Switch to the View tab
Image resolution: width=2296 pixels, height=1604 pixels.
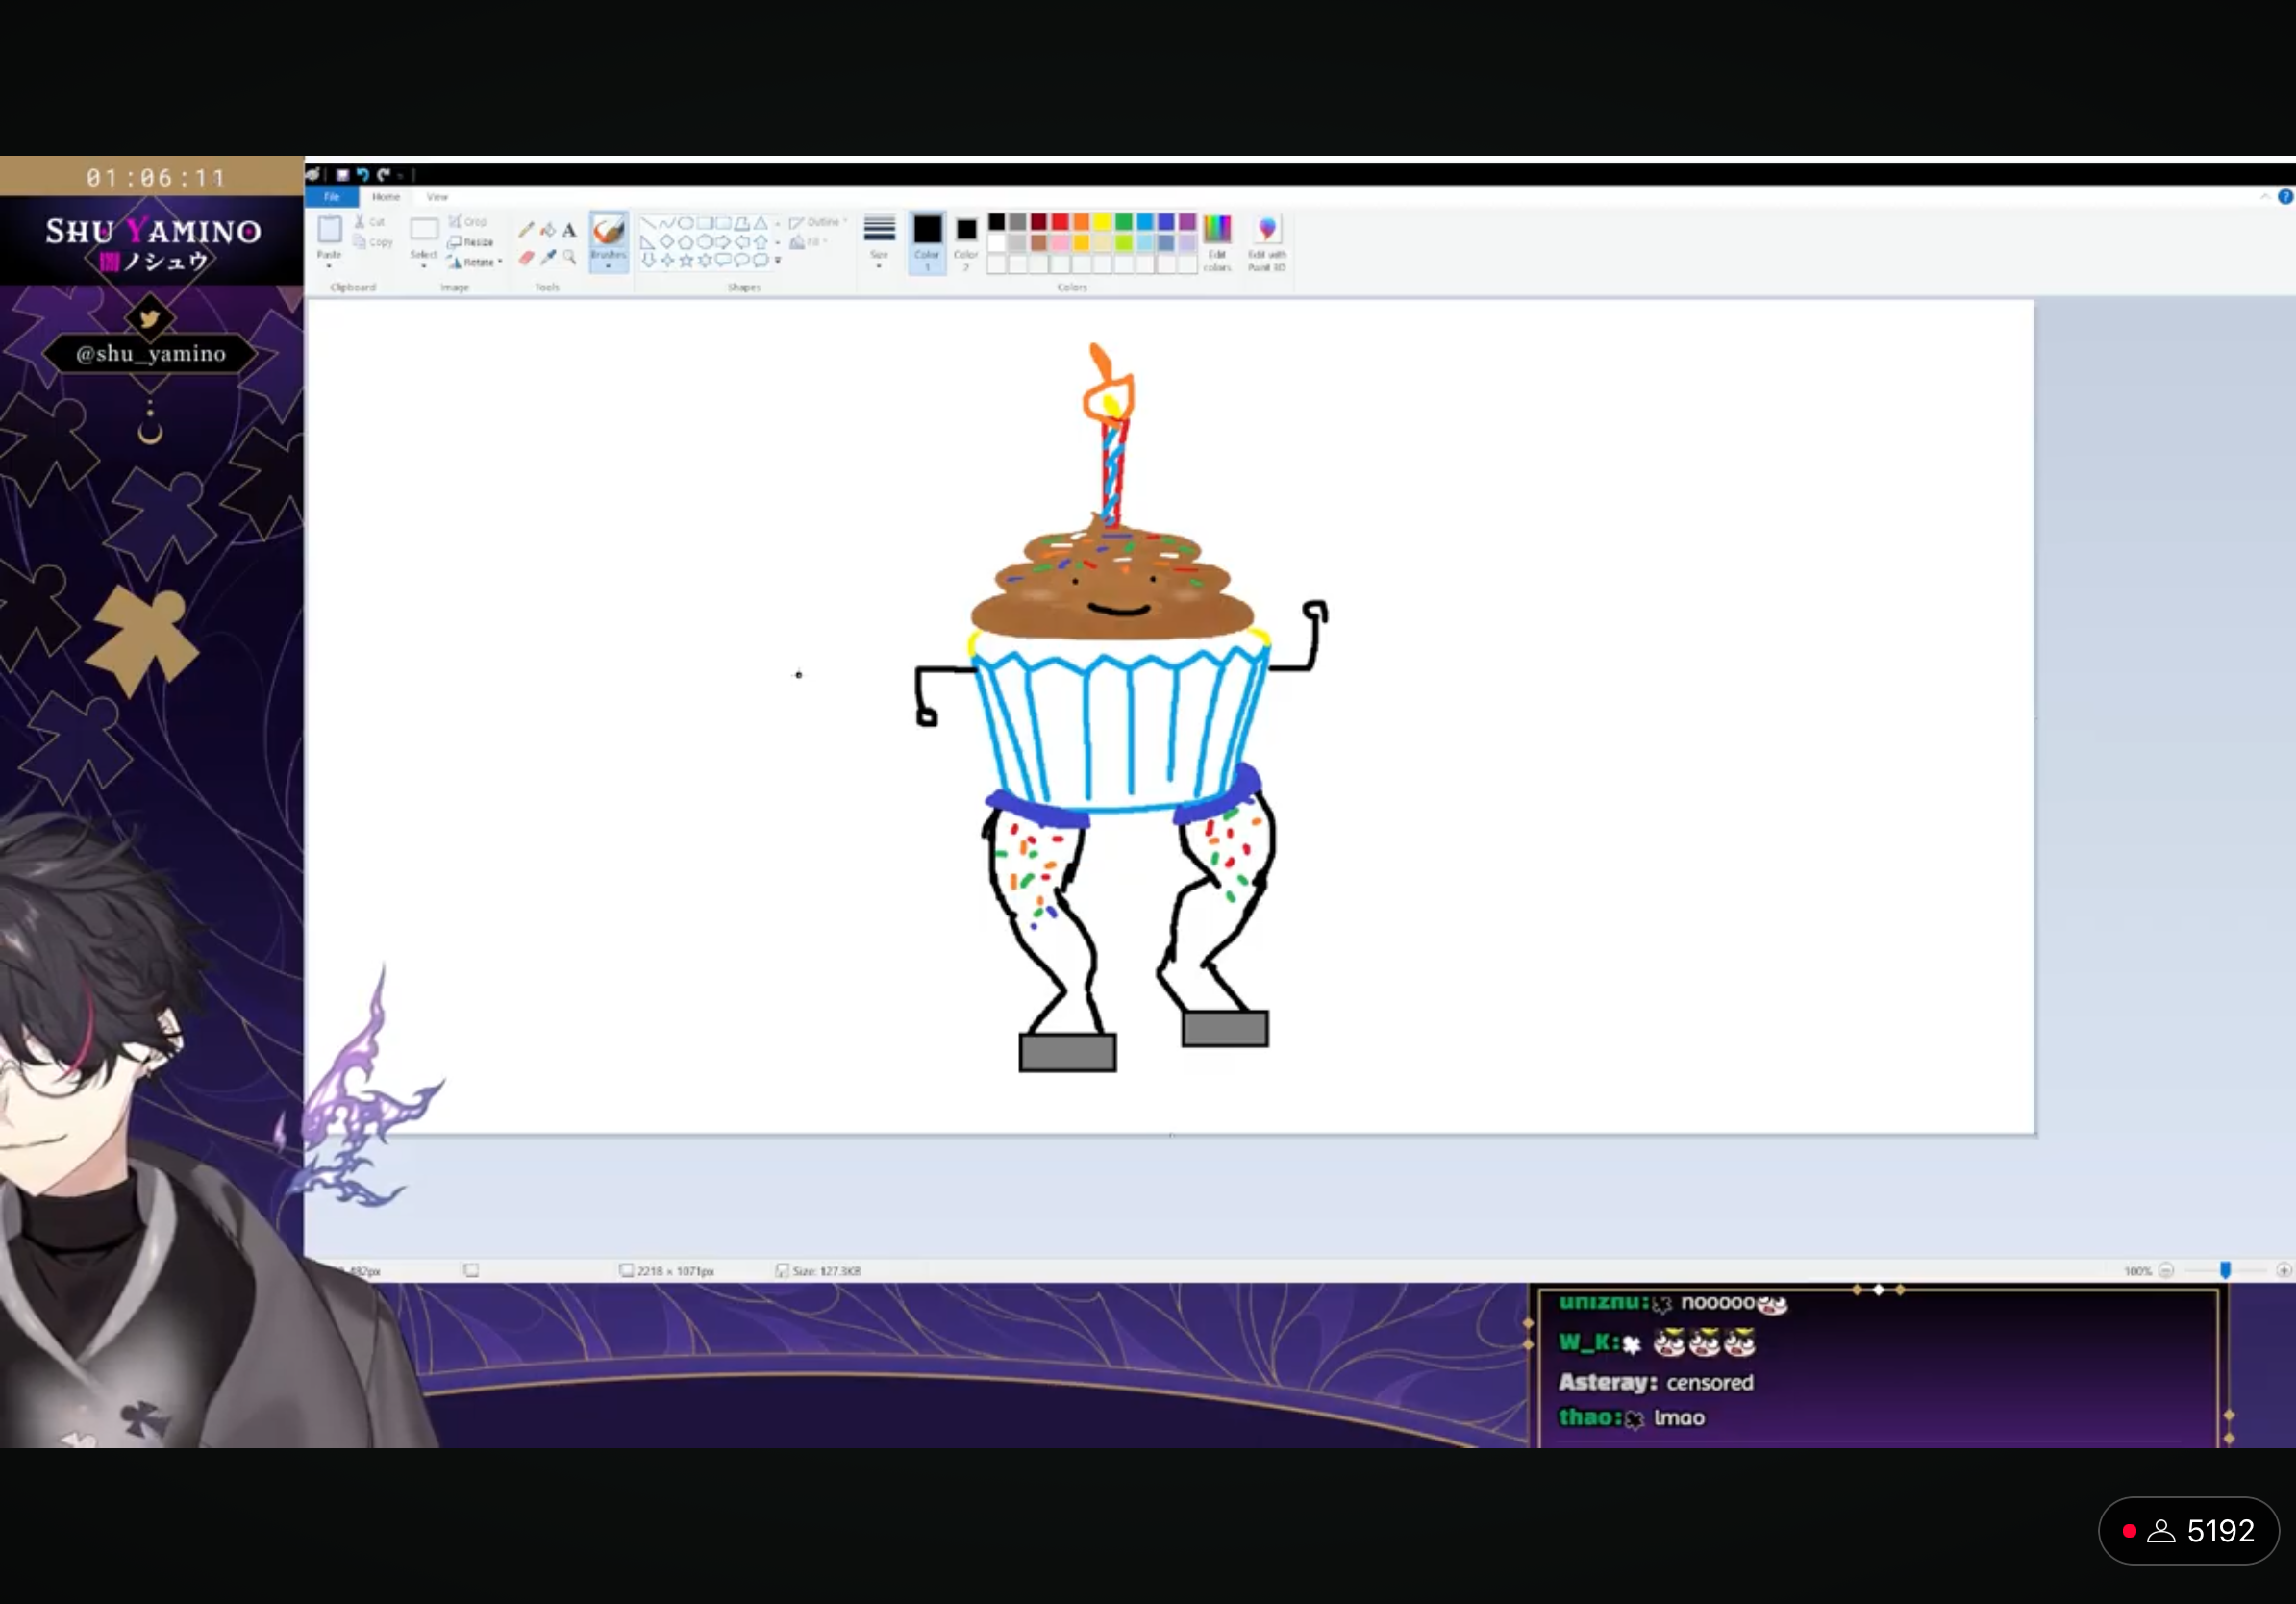(437, 197)
